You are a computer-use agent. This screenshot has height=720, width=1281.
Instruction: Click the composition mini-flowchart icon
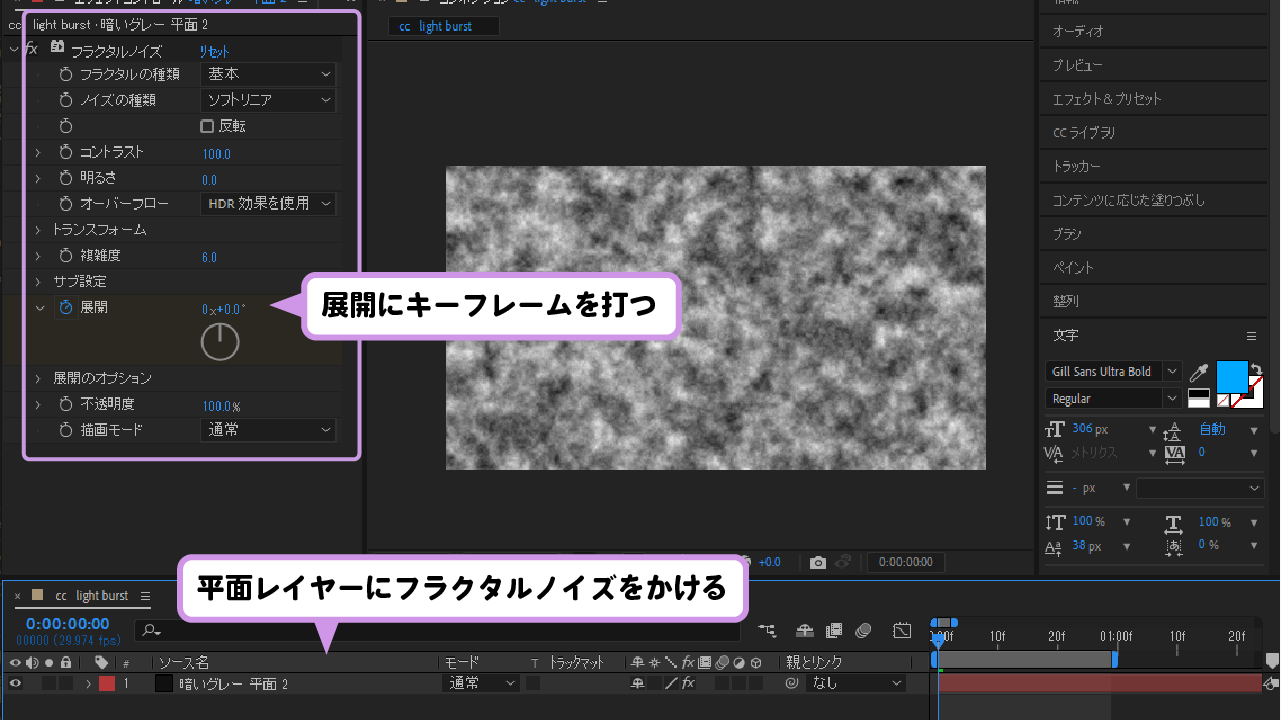[765, 630]
